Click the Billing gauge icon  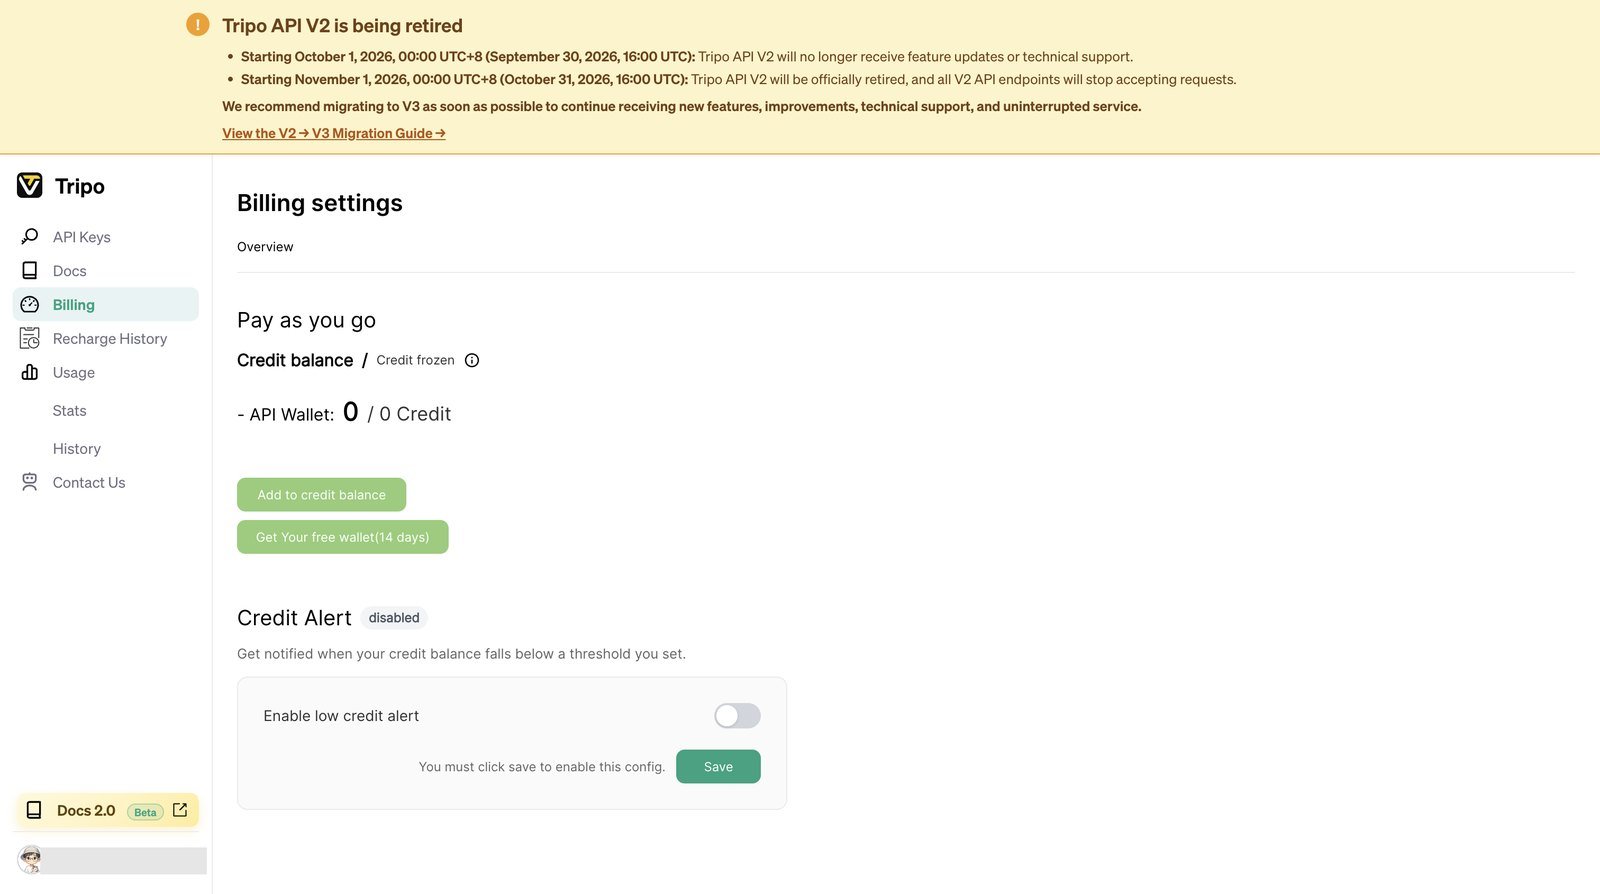pos(30,305)
